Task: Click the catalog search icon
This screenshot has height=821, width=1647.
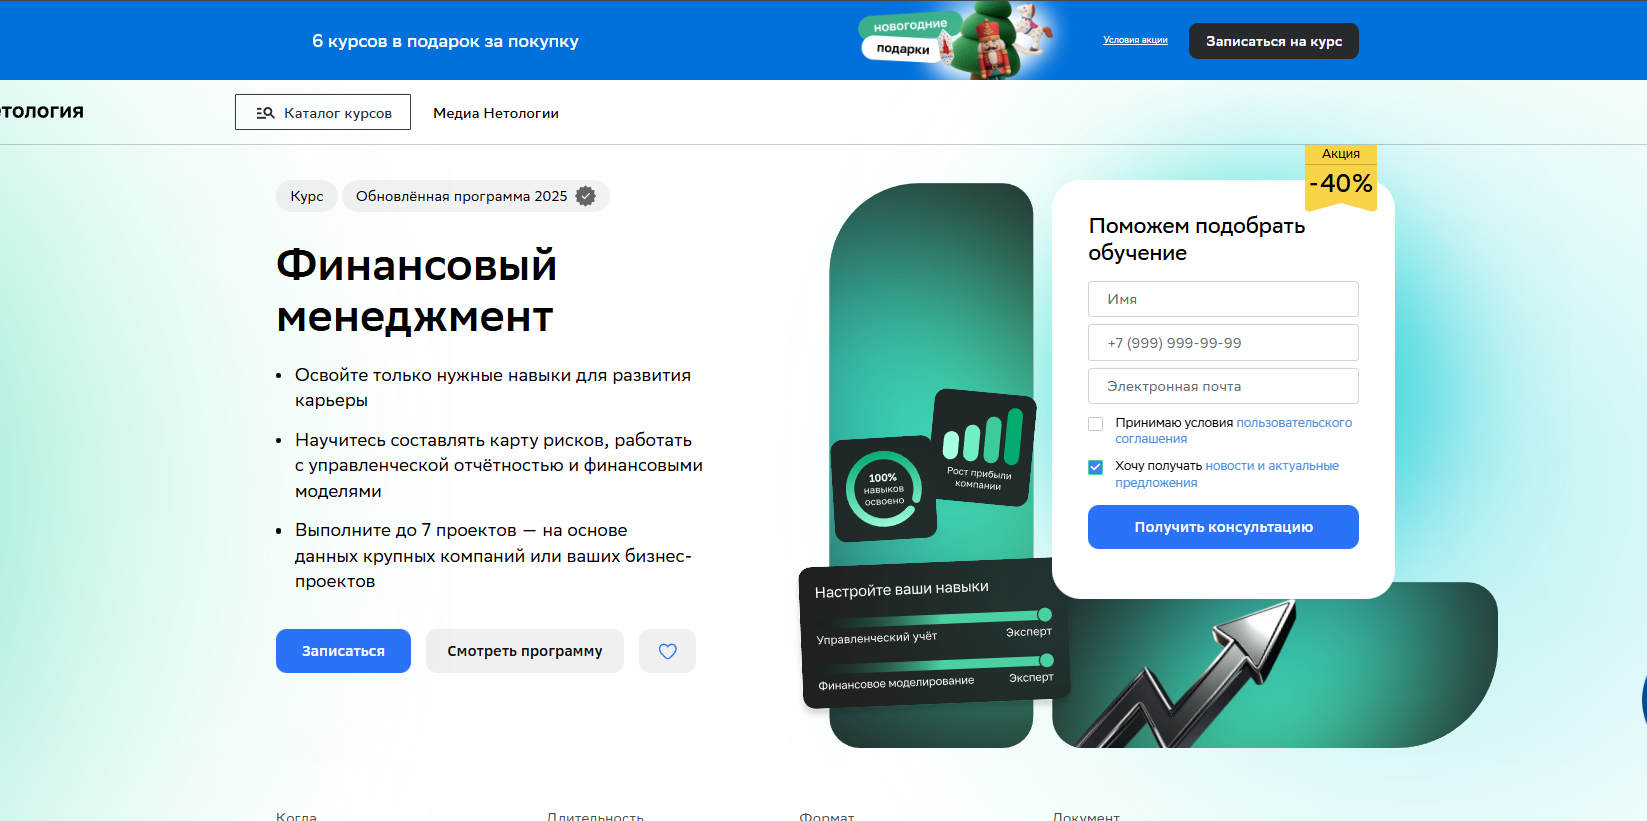Action: (x=265, y=113)
